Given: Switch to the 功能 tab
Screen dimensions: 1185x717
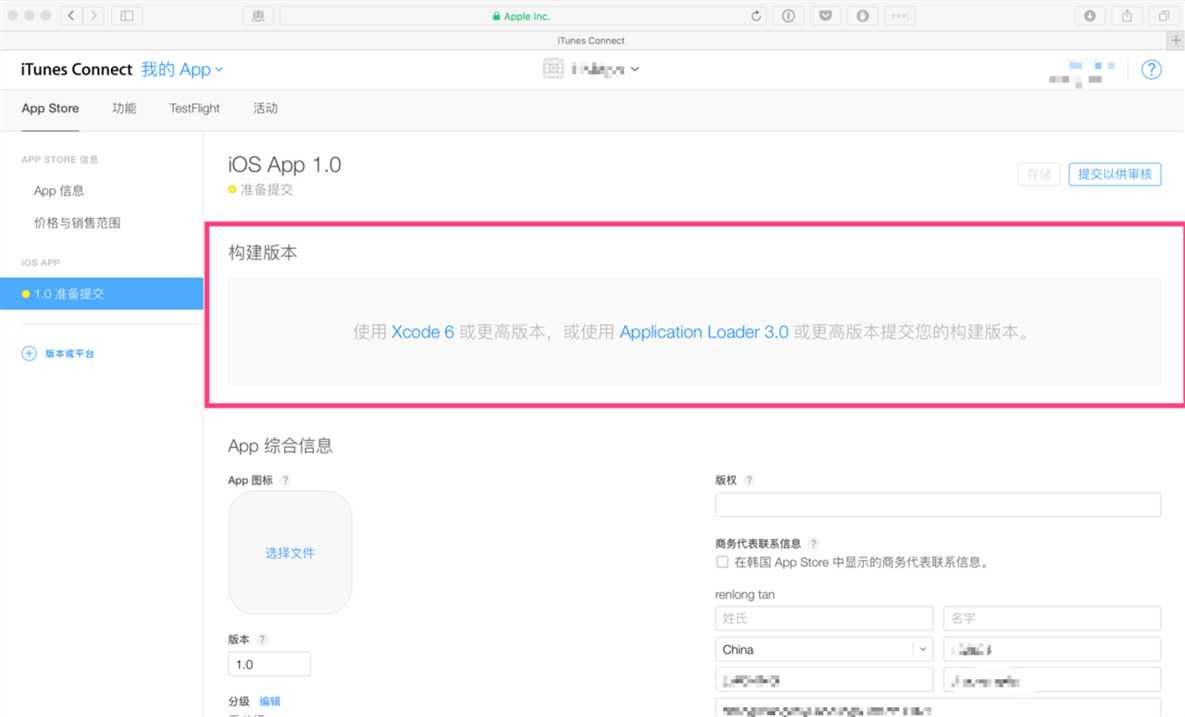Looking at the screenshot, I should pos(124,109).
